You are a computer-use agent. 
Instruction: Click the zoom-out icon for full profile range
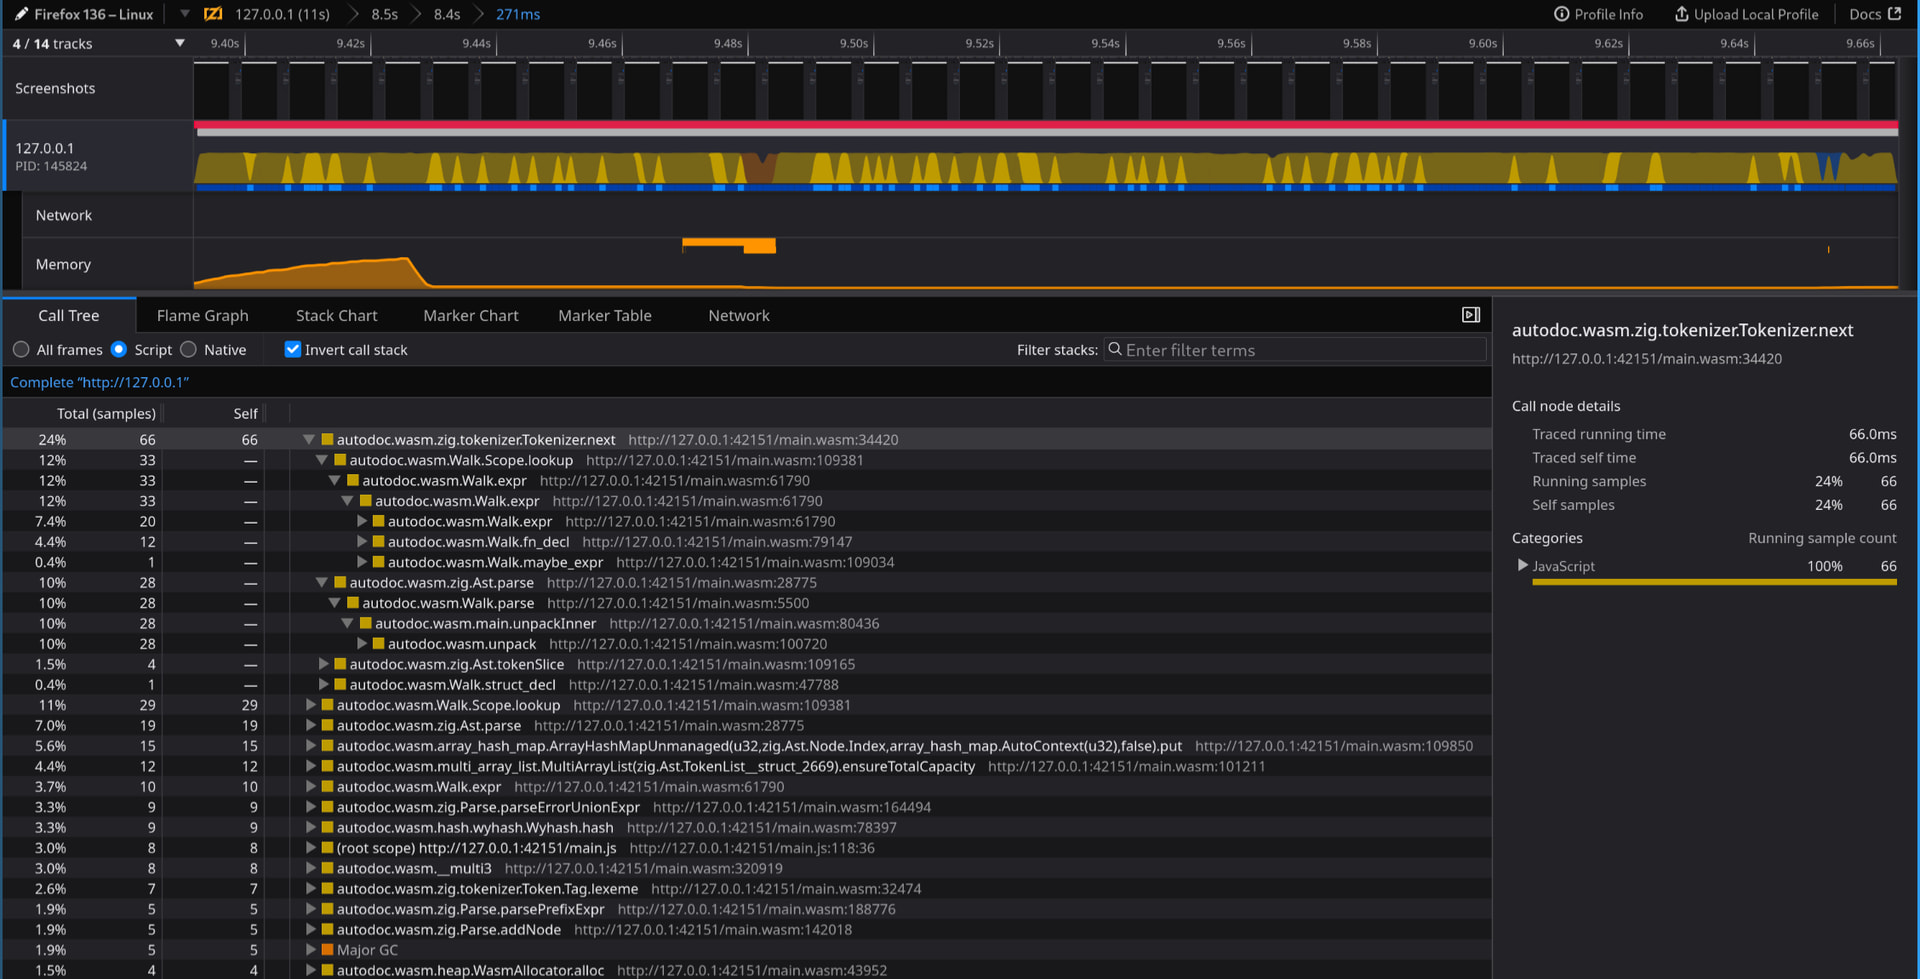[x=213, y=14]
